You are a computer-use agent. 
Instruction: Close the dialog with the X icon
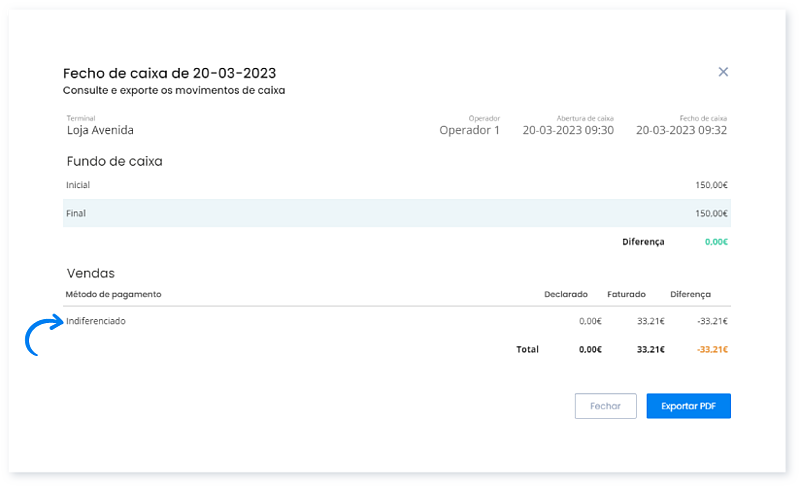click(x=723, y=72)
